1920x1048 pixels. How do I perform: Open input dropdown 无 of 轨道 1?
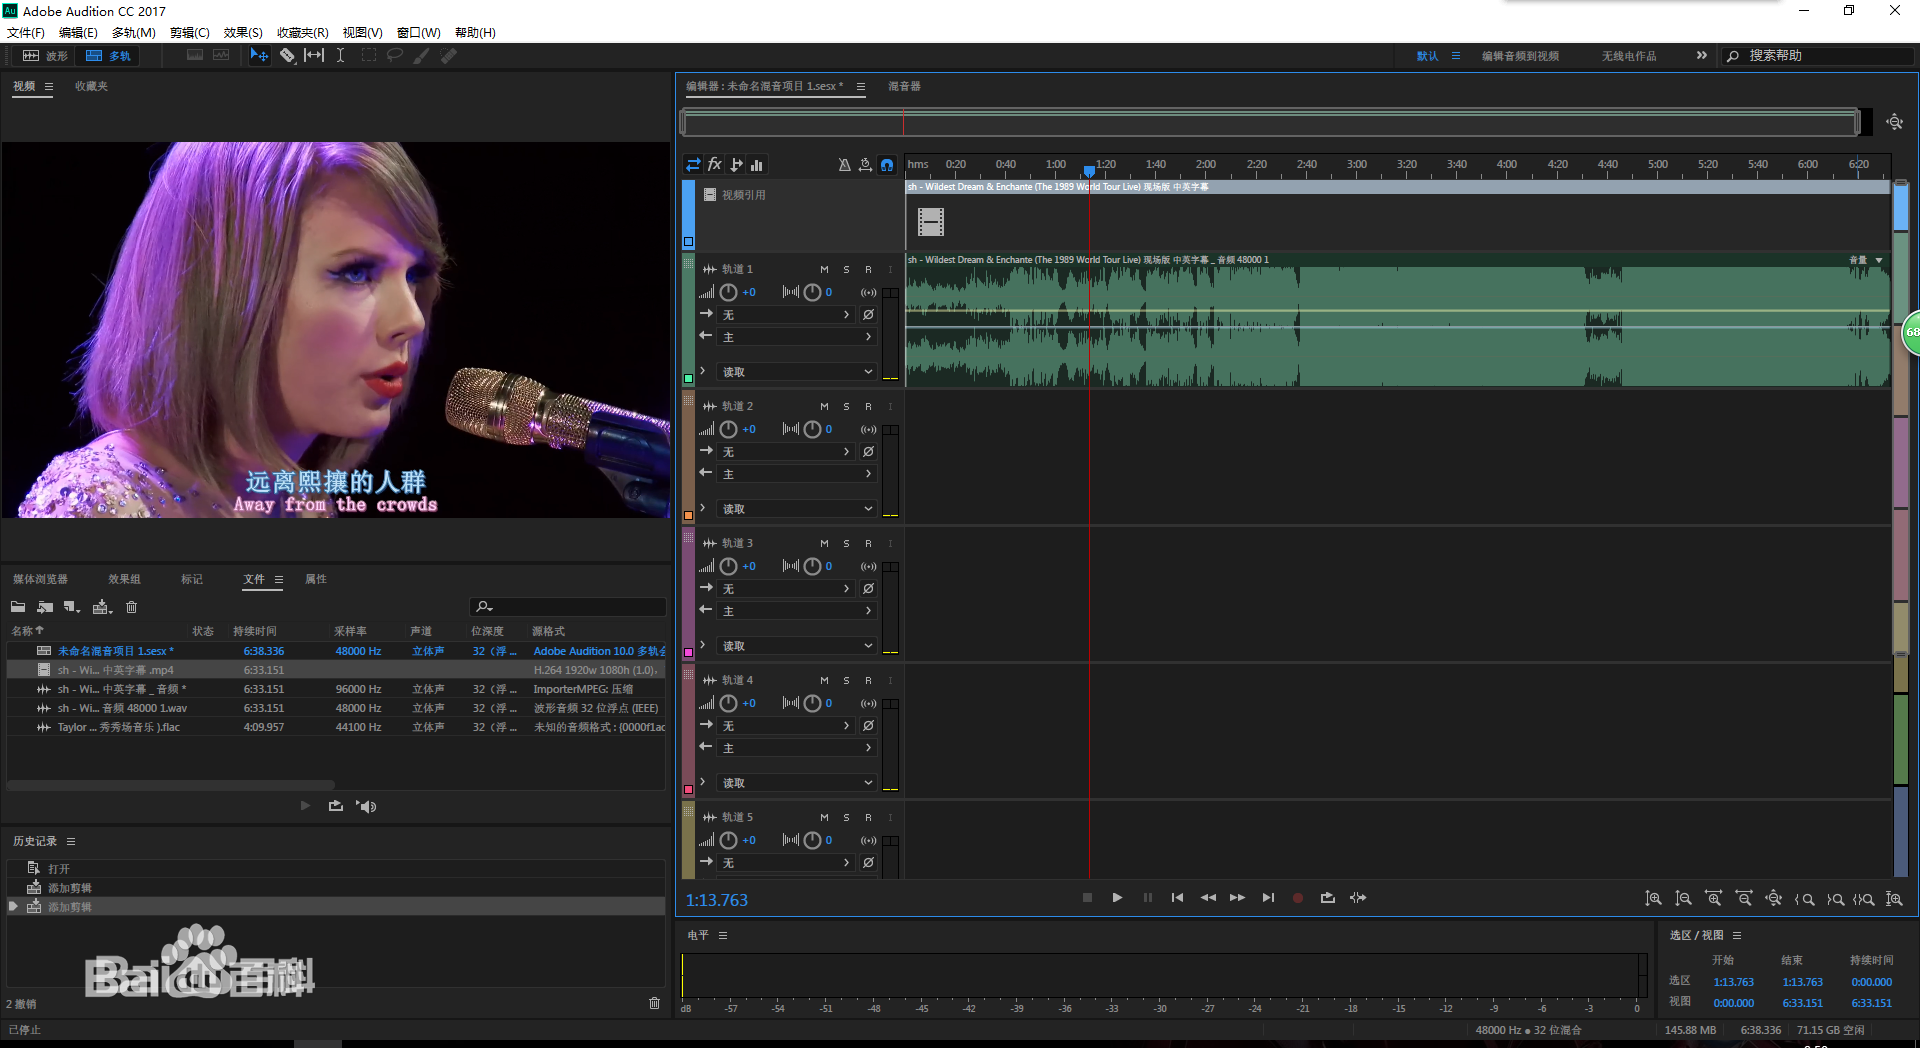coord(786,315)
